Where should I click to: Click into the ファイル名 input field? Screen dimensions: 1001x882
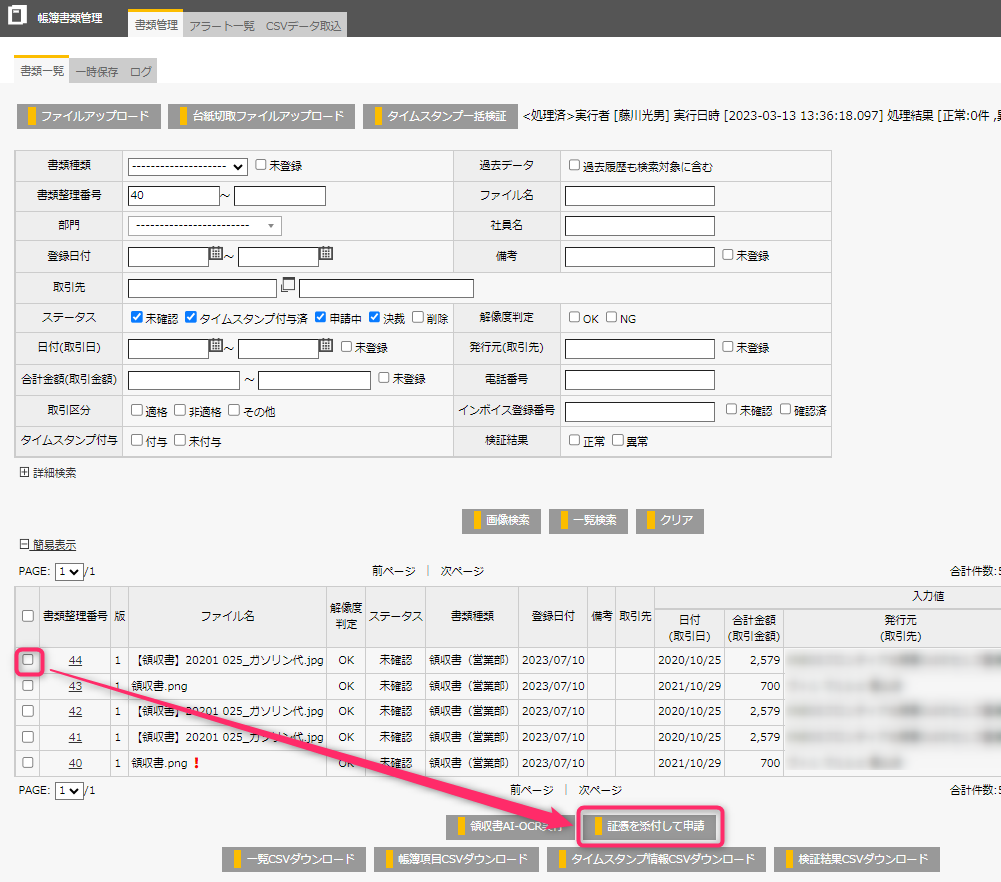[639, 196]
